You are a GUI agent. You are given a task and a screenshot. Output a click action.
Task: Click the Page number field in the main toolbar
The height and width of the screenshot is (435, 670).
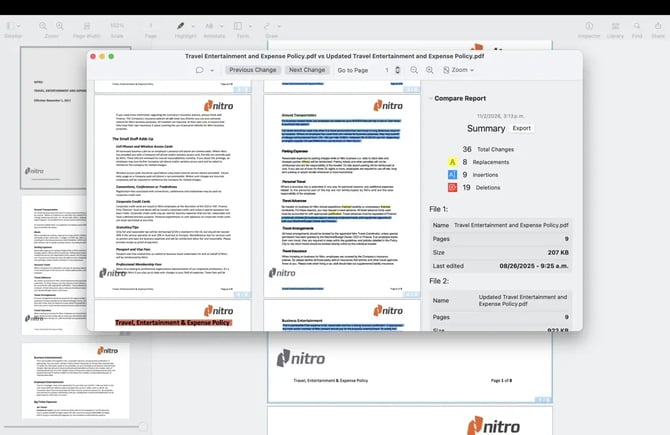[x=150, y=26]
